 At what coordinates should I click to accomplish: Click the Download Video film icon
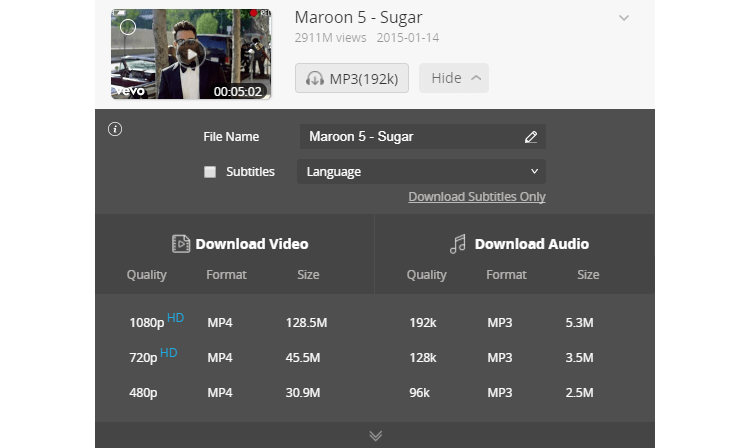click(181, 244)
